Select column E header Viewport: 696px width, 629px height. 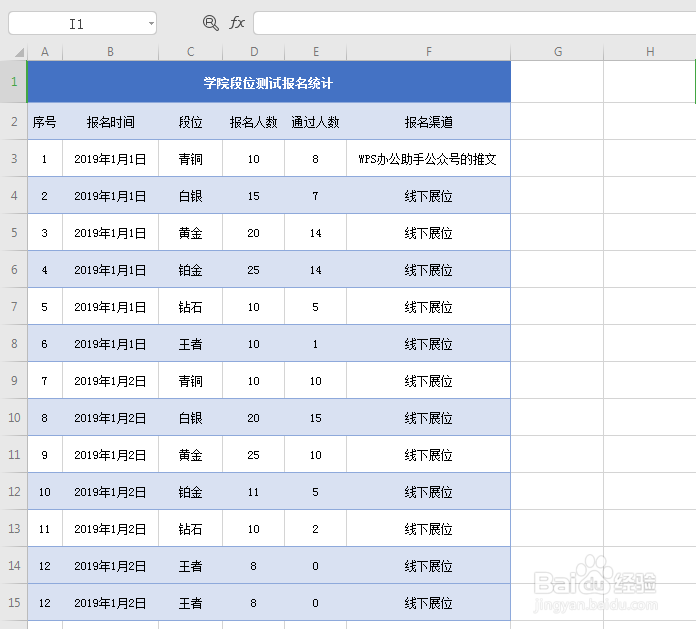pyautogui.click(x=316, y=52)
